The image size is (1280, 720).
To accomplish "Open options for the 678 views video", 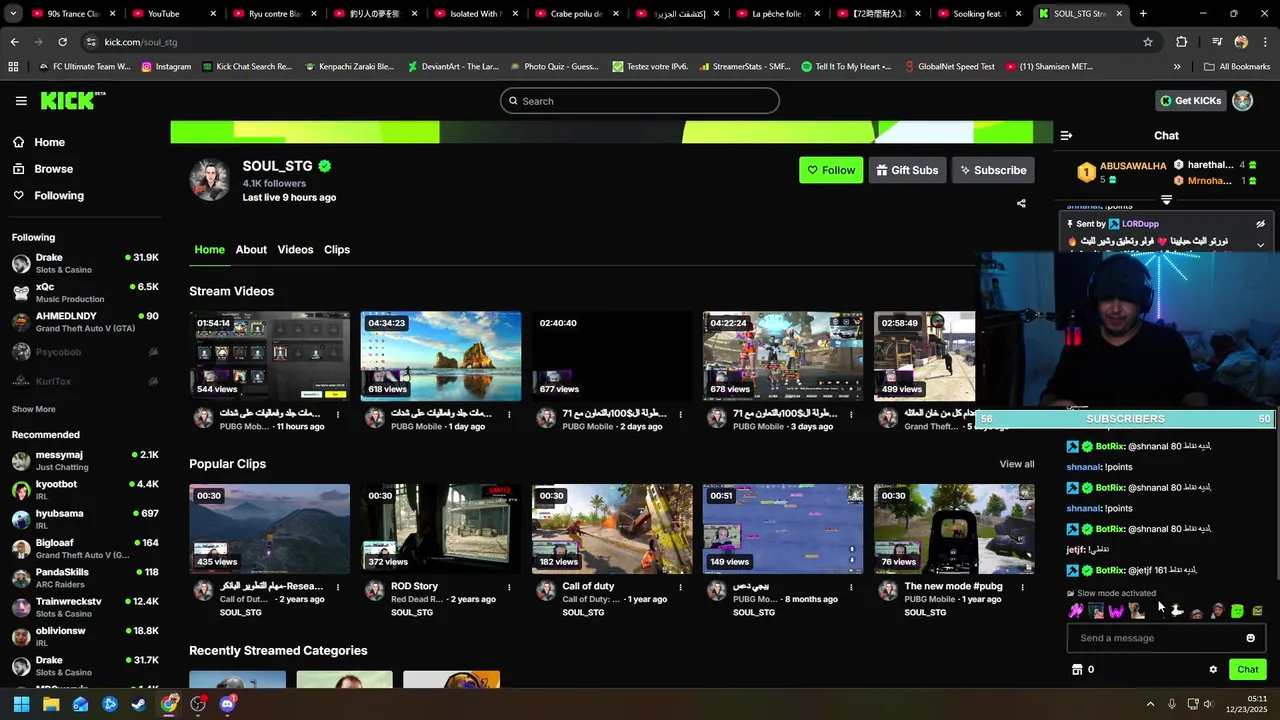I will 851,414.
